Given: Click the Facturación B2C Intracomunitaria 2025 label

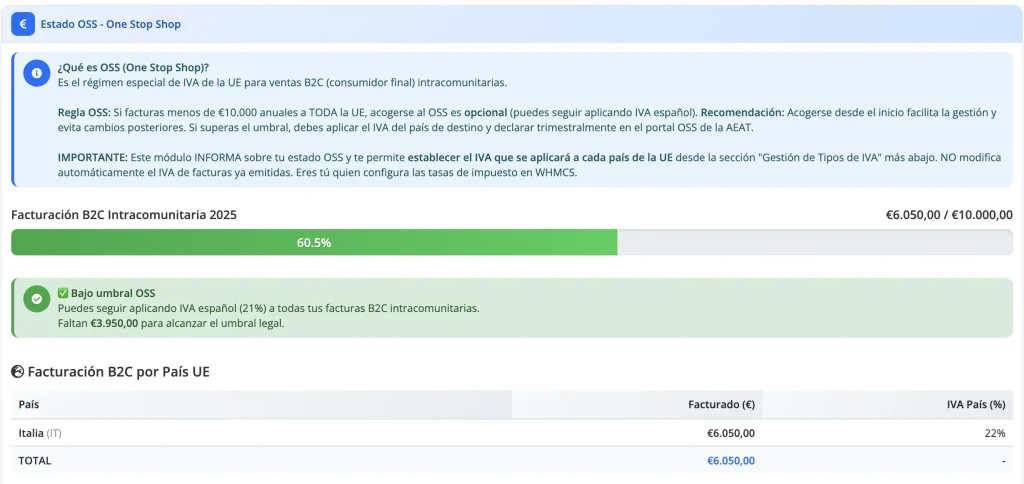Looking at the screenshot, I should tap(124, 215).
